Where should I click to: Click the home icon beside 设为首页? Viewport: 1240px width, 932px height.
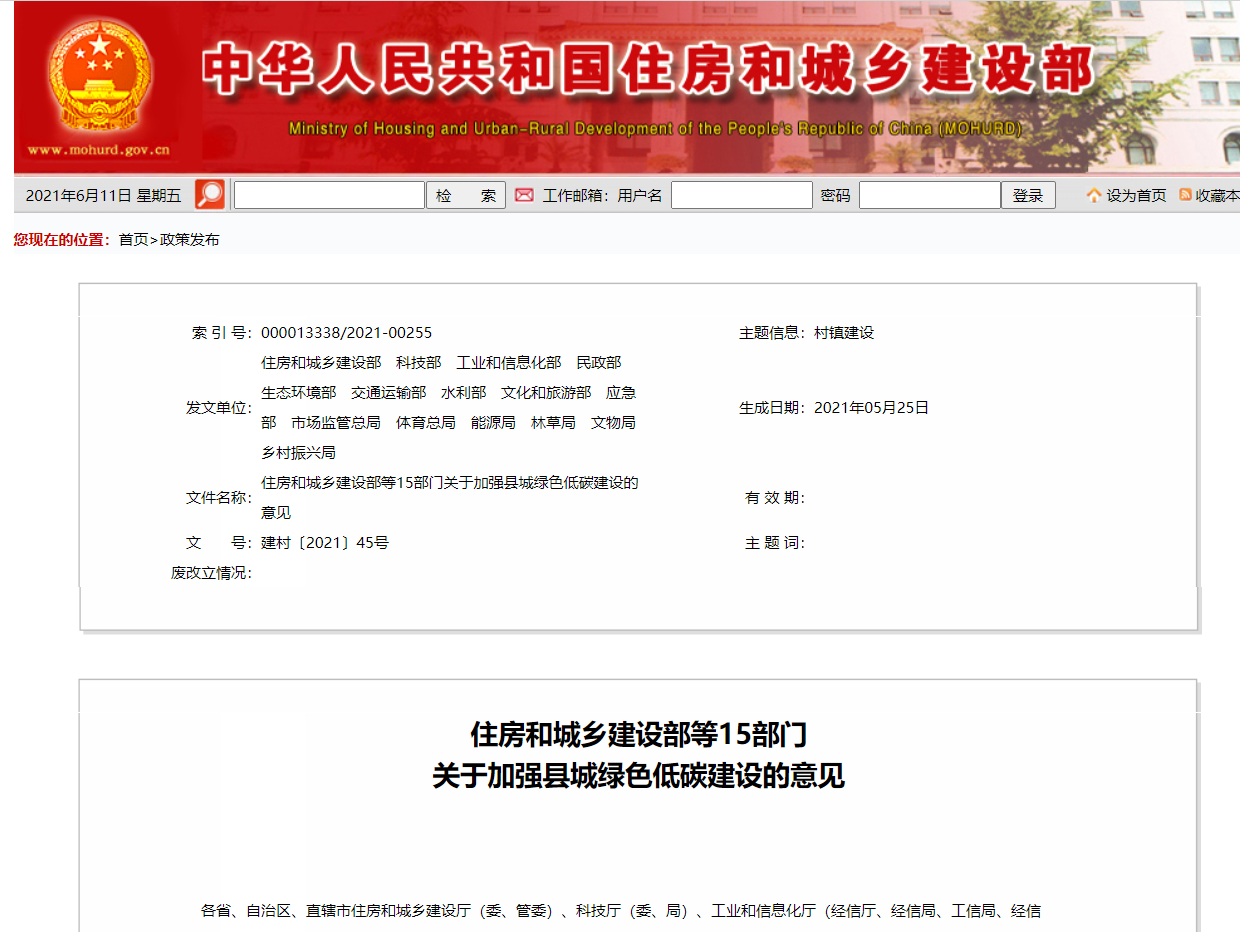[x=1094, y=196]
